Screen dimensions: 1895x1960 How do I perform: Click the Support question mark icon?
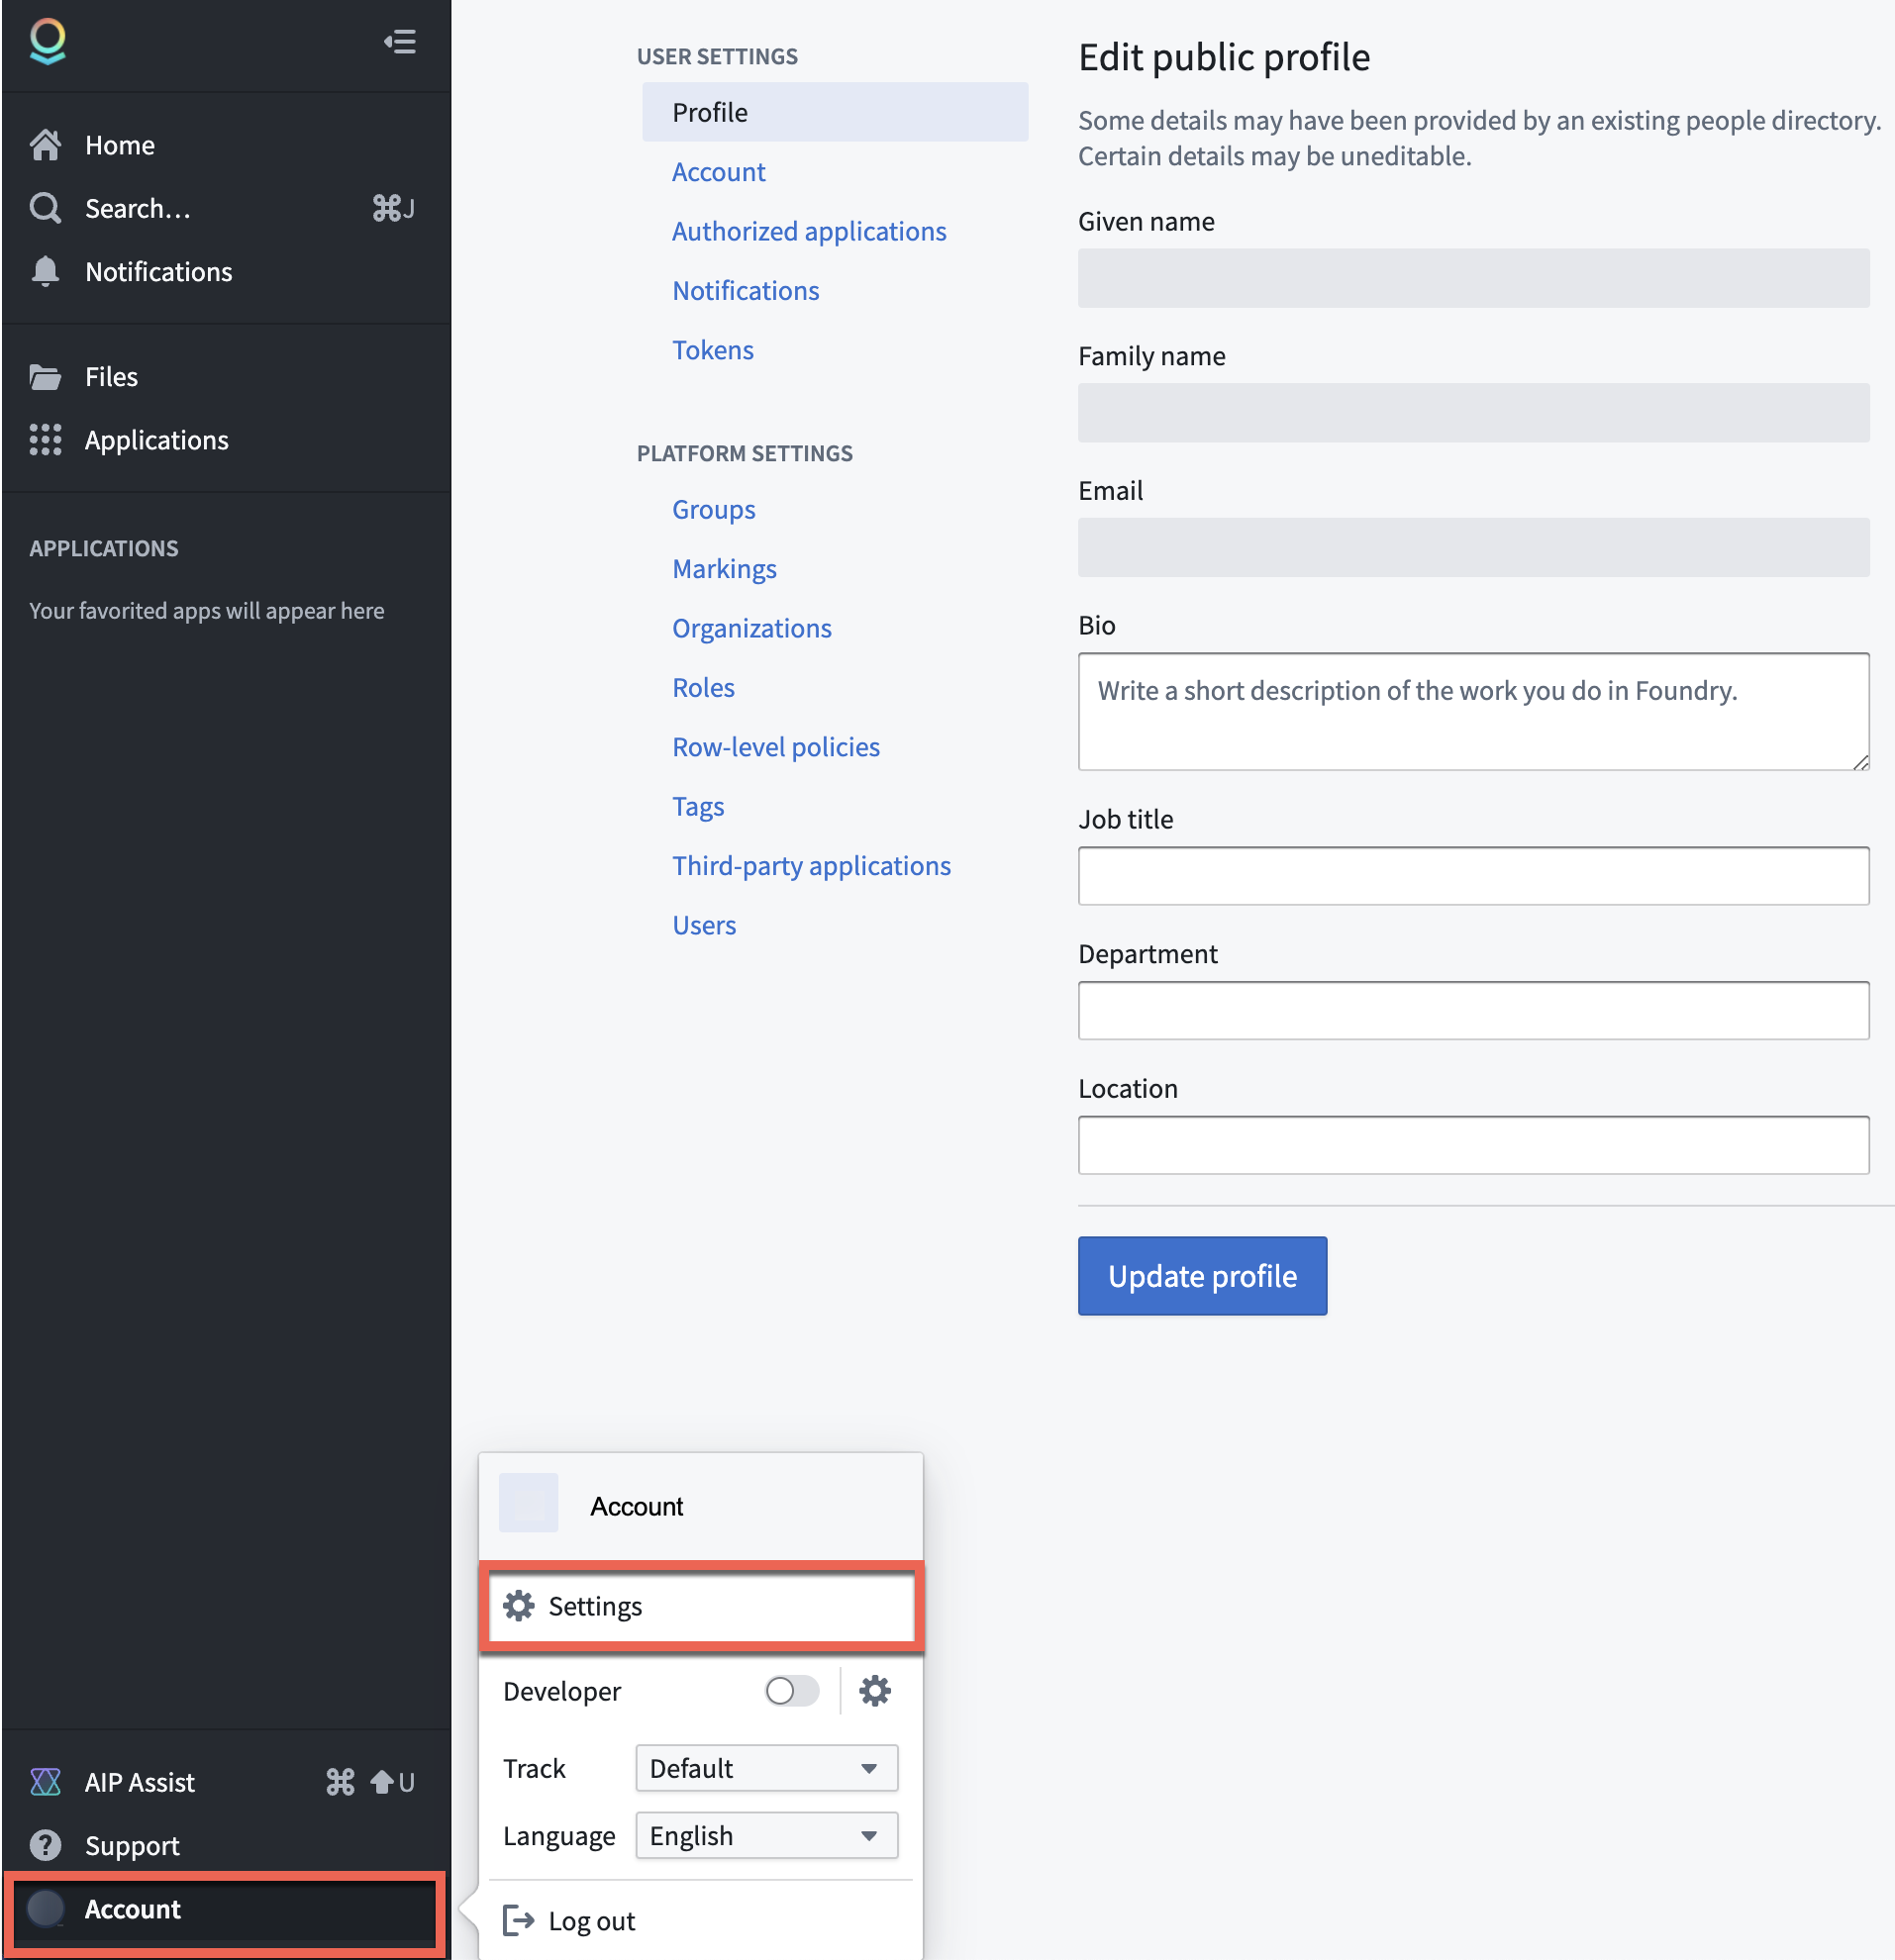(x=45, y=1845)
